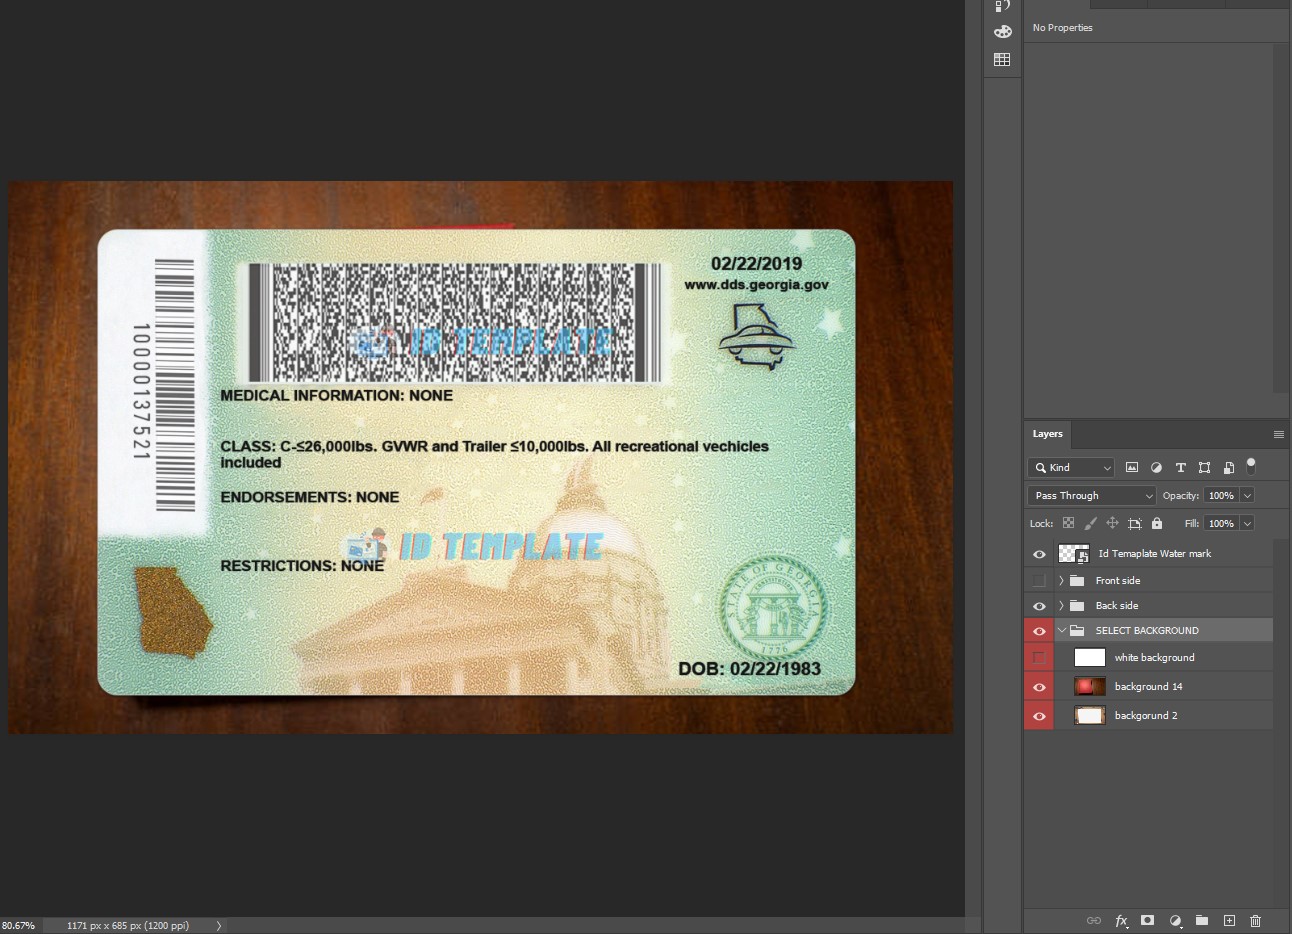
Task: Select the Layers panel tab
Action: tap(1047, 434)
